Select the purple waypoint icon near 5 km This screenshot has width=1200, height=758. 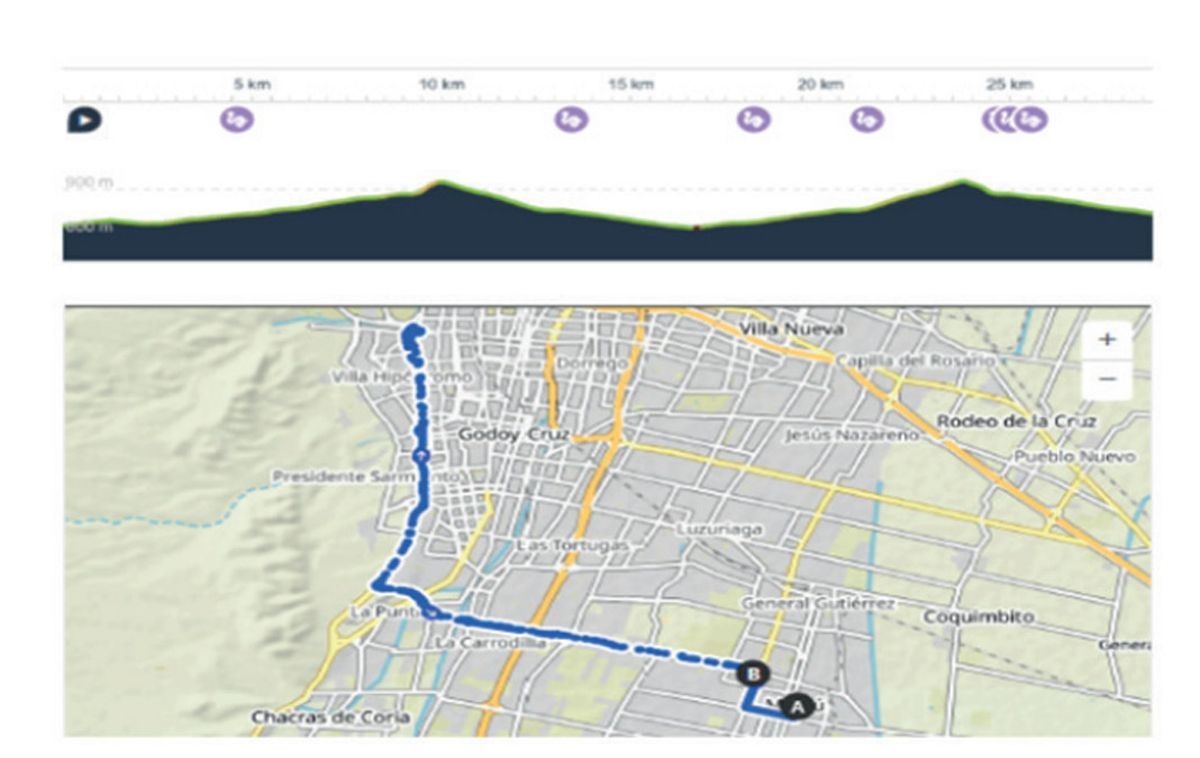click(x=237, y=120)
